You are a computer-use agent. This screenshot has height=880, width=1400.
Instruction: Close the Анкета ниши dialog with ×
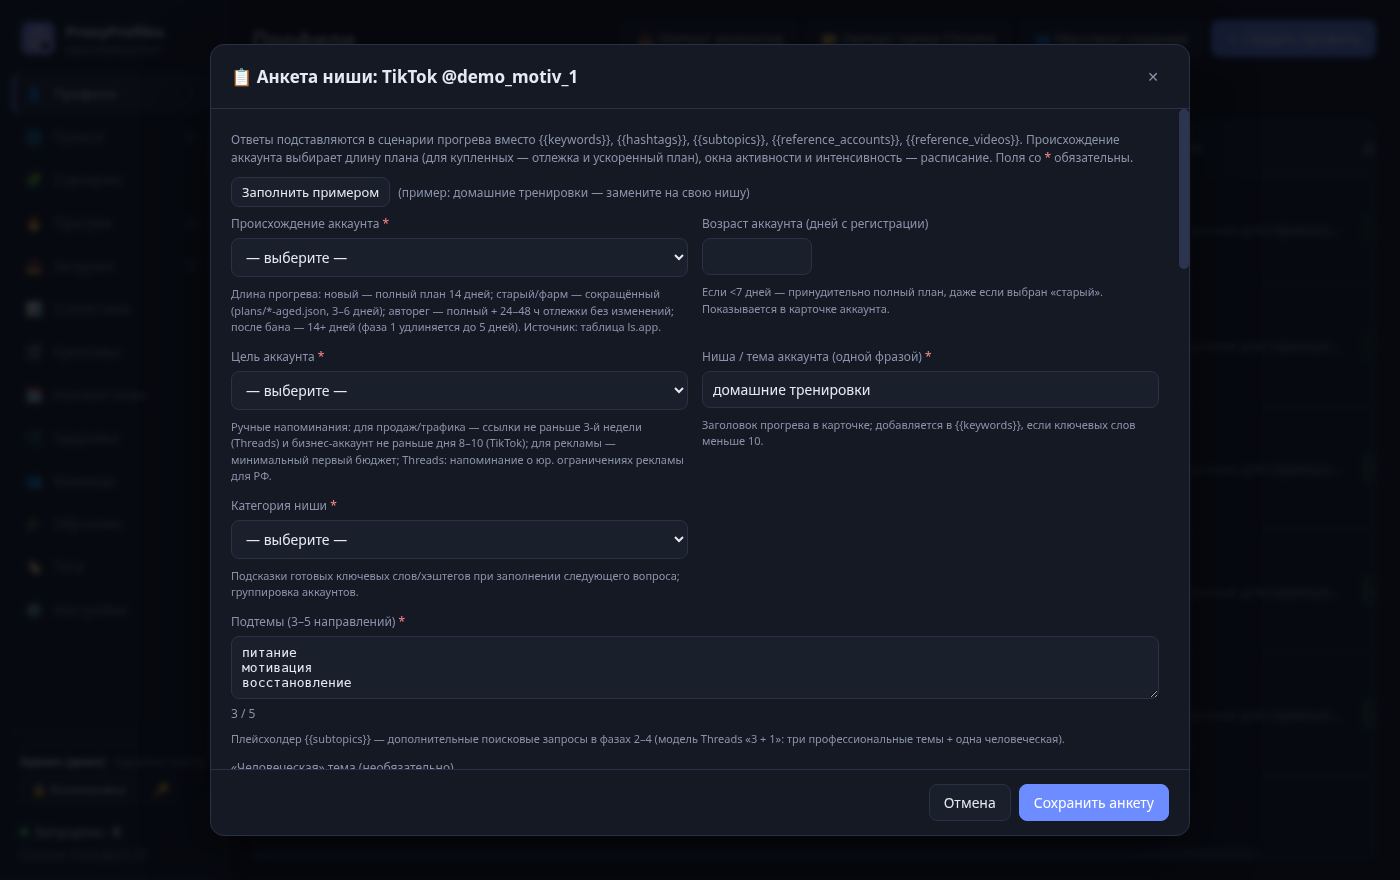point(1153,77)
